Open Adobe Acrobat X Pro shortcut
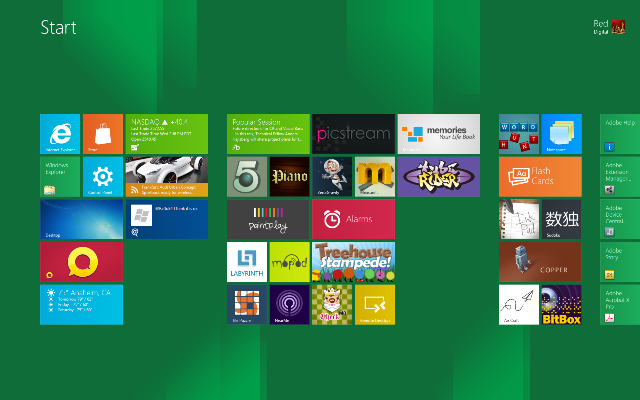Image resolution: width=640 pixels, height=400 pixels. (620, 305)
